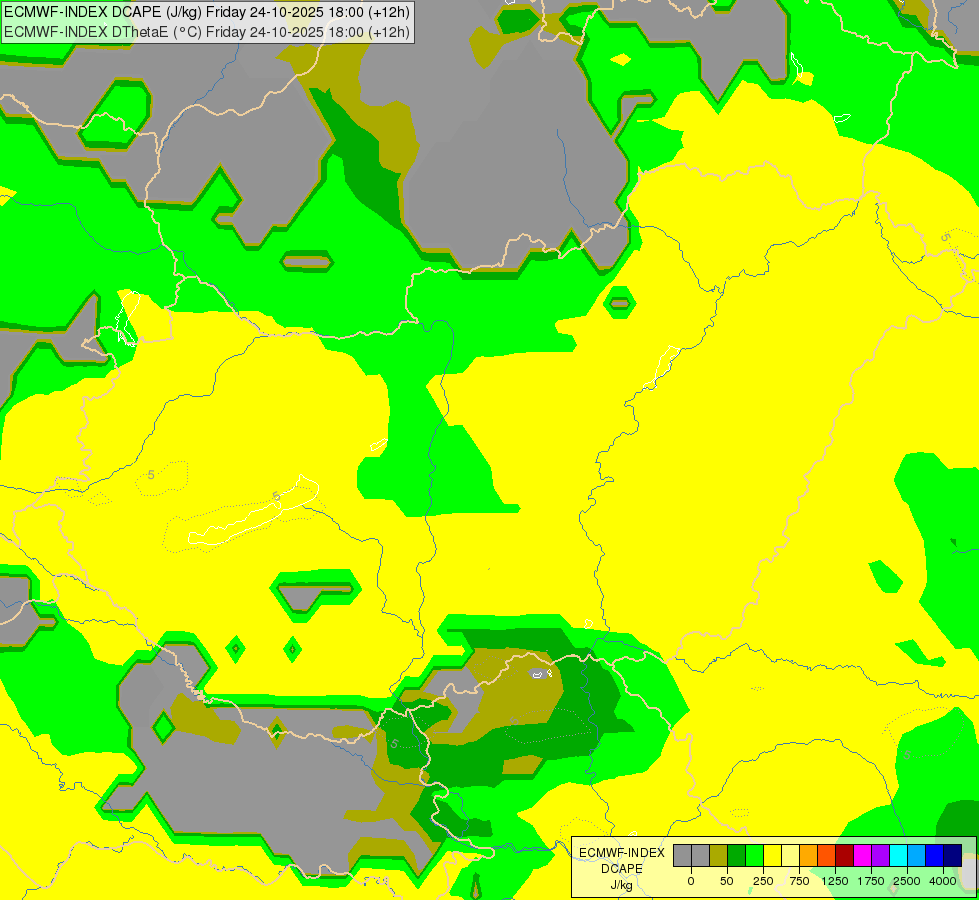This screenshot has height=900, width=979.
Task: Click the DCAPE label in the legend
Action: click(622, 869)
